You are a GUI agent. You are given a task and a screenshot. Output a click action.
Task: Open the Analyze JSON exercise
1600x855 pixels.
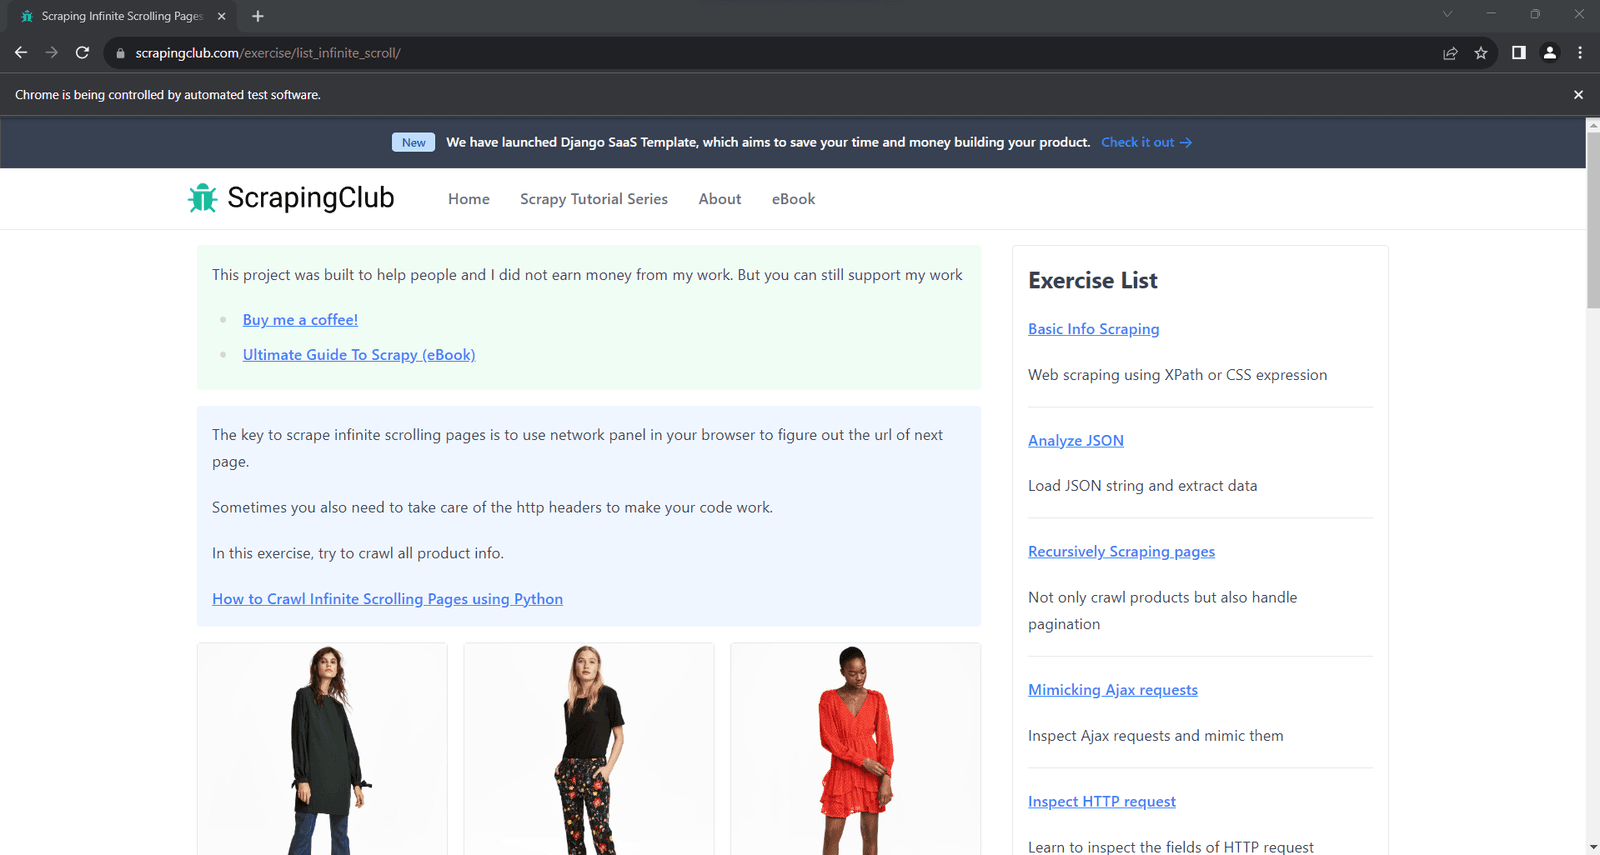click(x=1075, y=440)
